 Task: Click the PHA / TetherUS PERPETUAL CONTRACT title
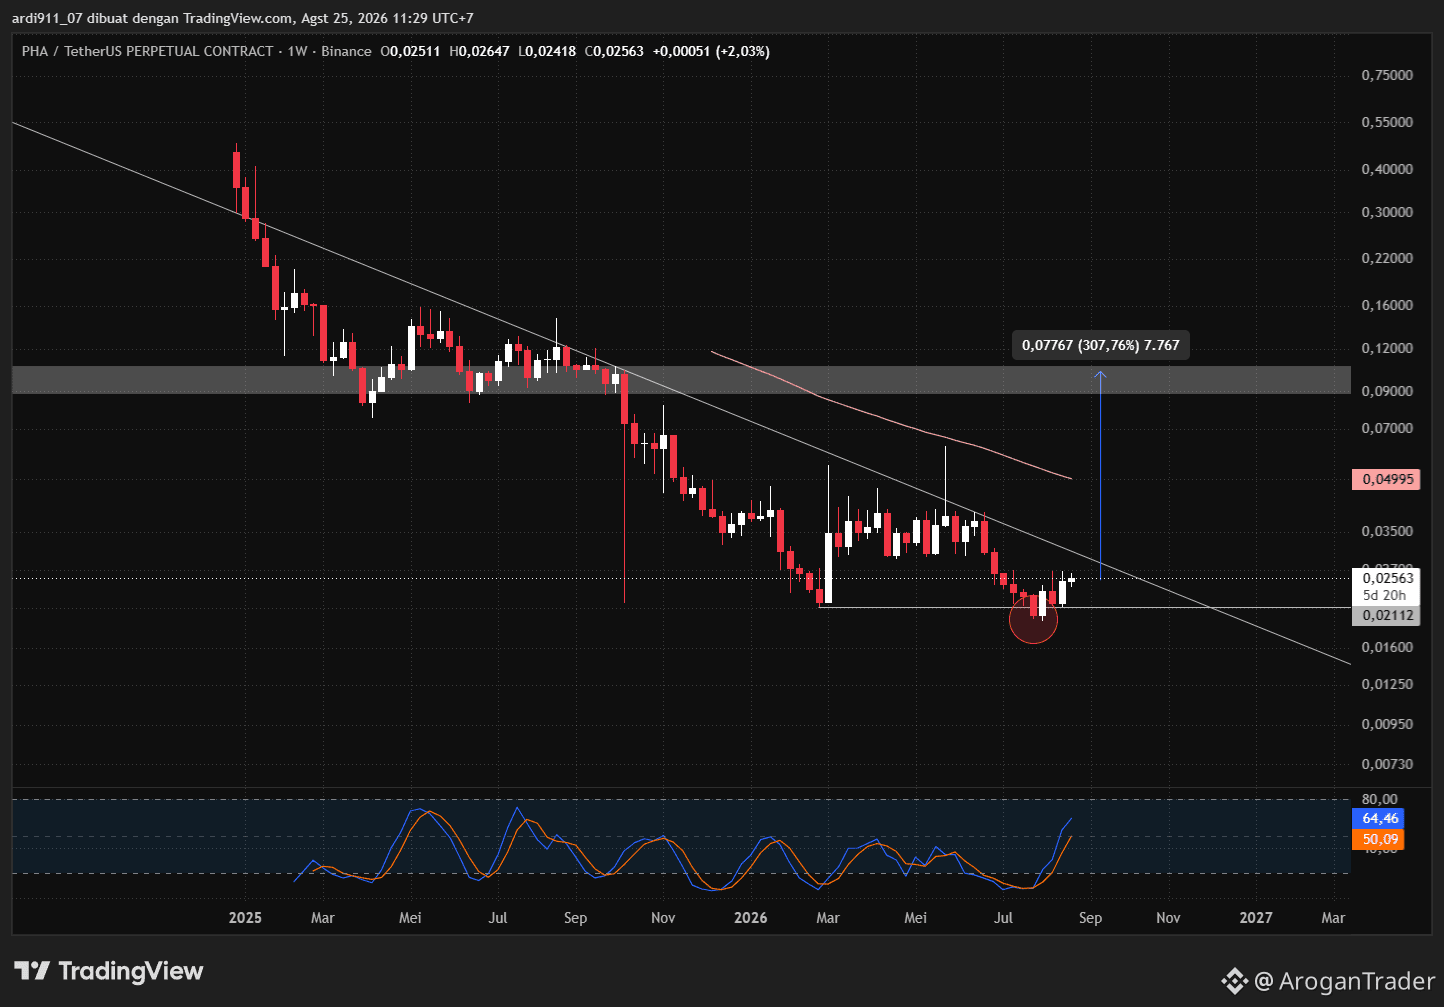point(147,51)
